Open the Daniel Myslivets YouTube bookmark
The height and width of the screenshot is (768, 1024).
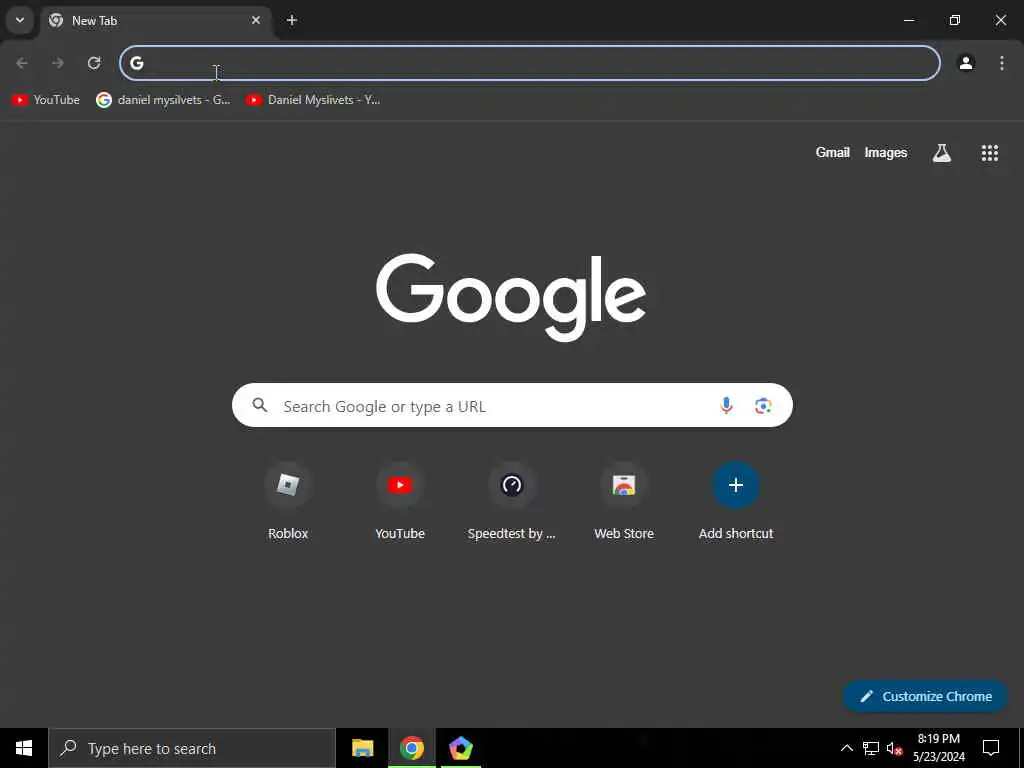[x=313, y=100]
